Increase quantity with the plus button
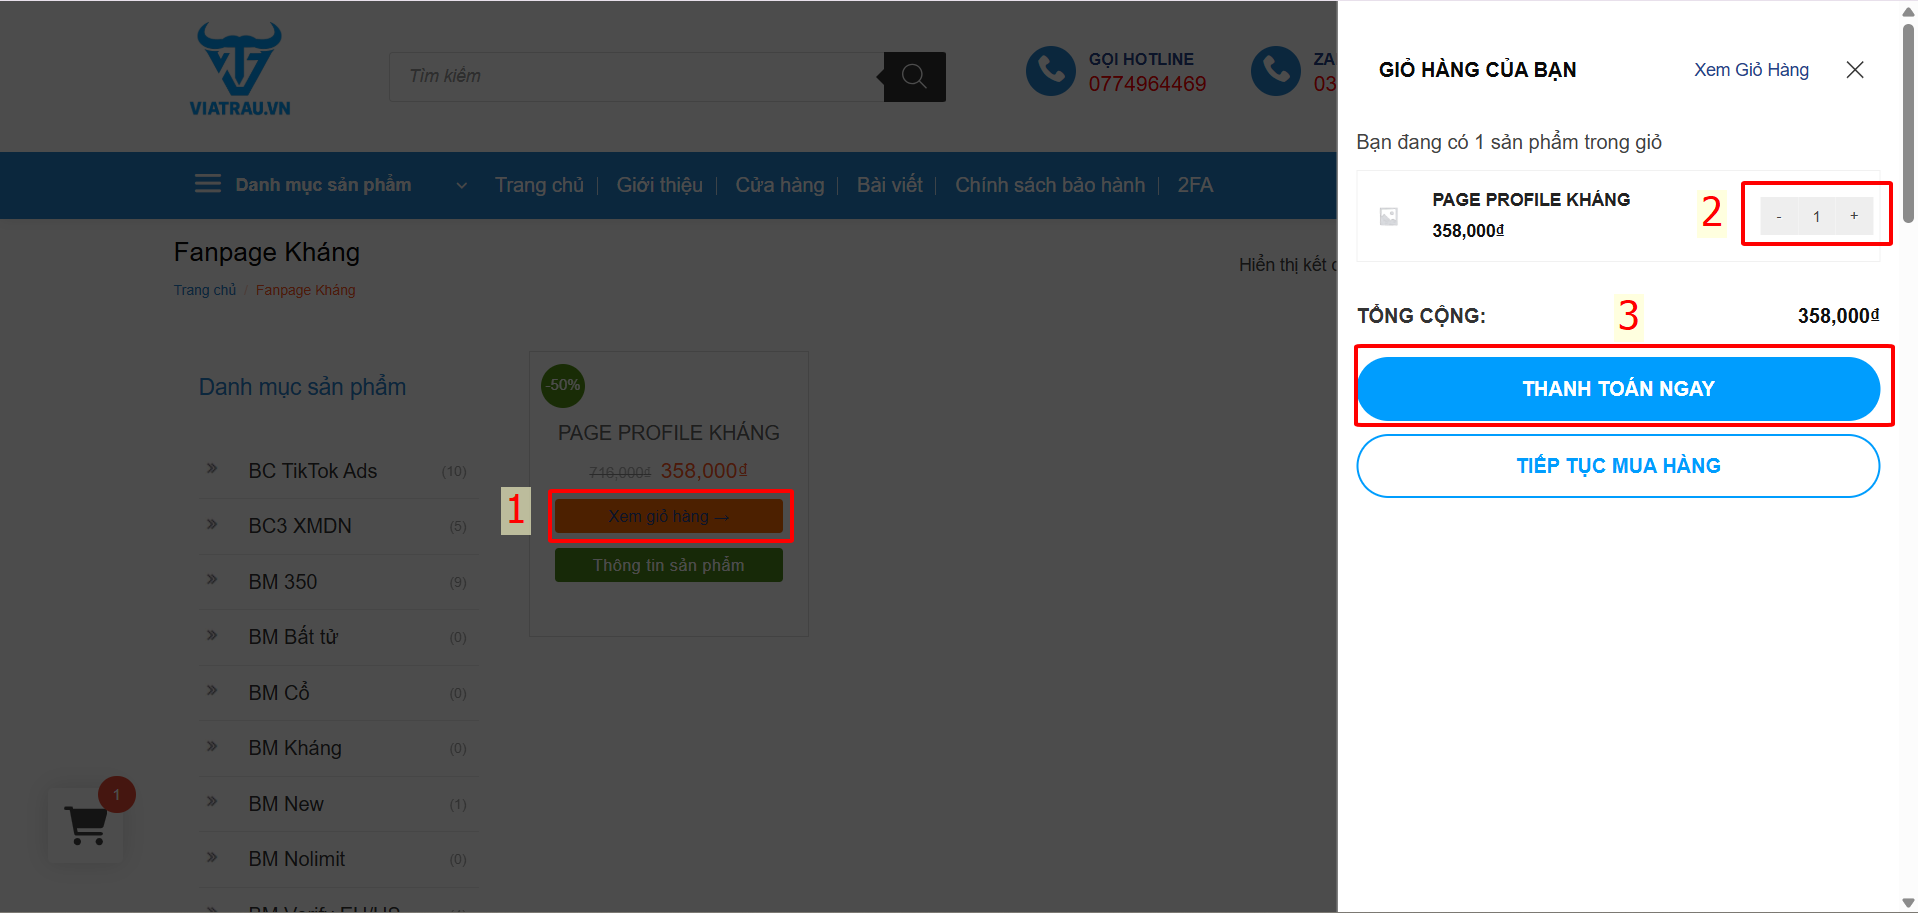Image resolution: width=1918 pixels, height=913 pixels. pos(1853,216)
